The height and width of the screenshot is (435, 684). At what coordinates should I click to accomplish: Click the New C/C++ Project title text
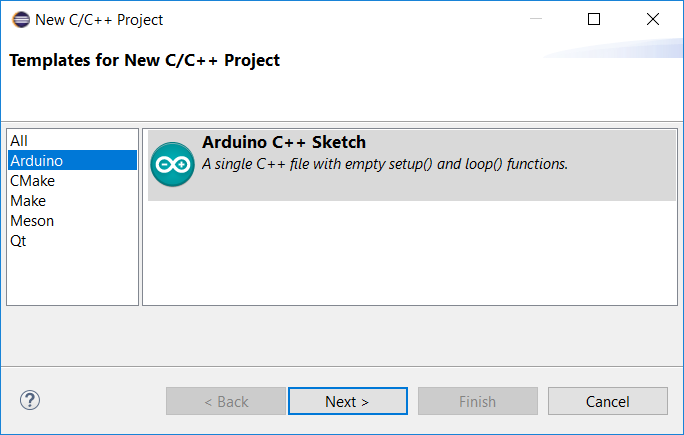click(99, 20)
